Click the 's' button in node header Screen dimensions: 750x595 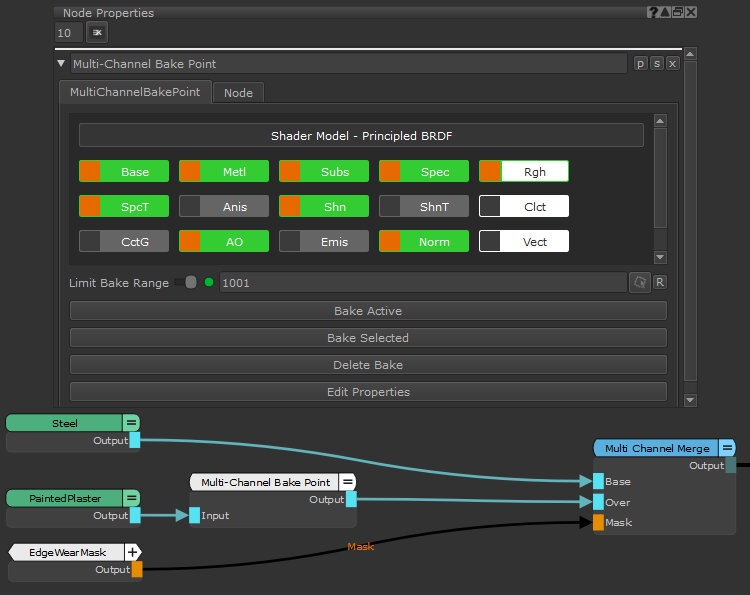tap(657, 64)
